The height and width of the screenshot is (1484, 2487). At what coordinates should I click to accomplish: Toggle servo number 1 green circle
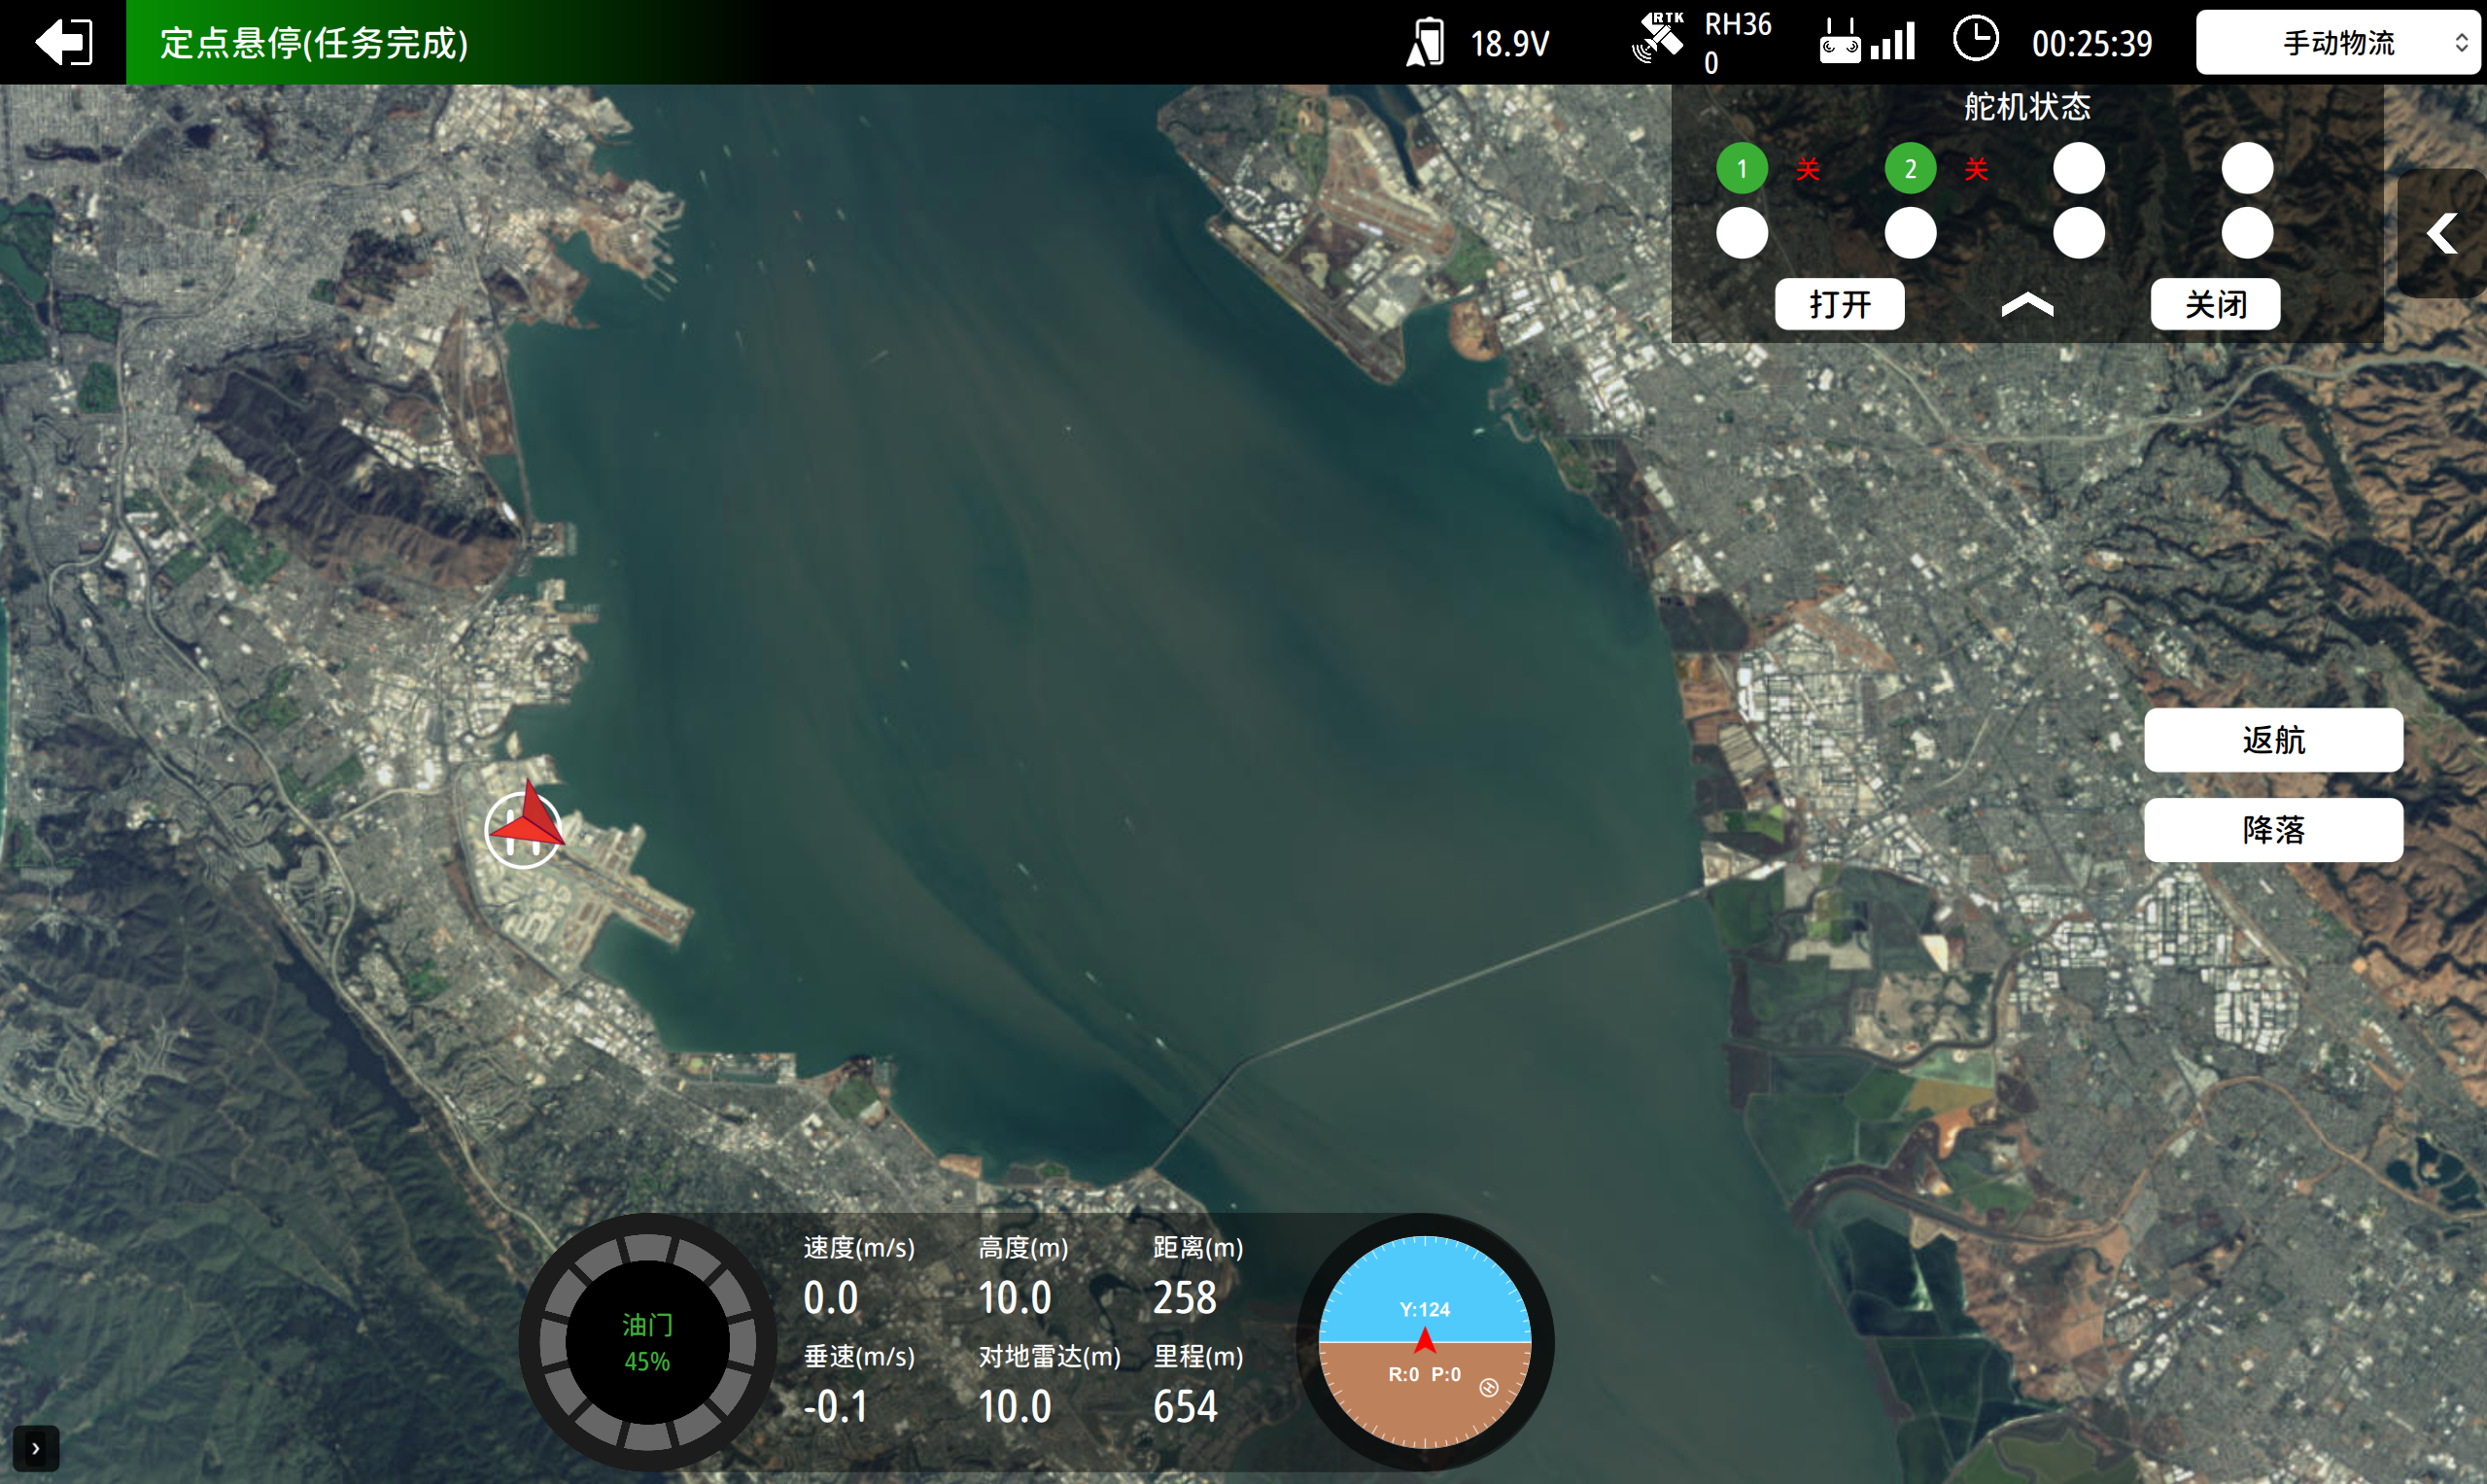1742,168
